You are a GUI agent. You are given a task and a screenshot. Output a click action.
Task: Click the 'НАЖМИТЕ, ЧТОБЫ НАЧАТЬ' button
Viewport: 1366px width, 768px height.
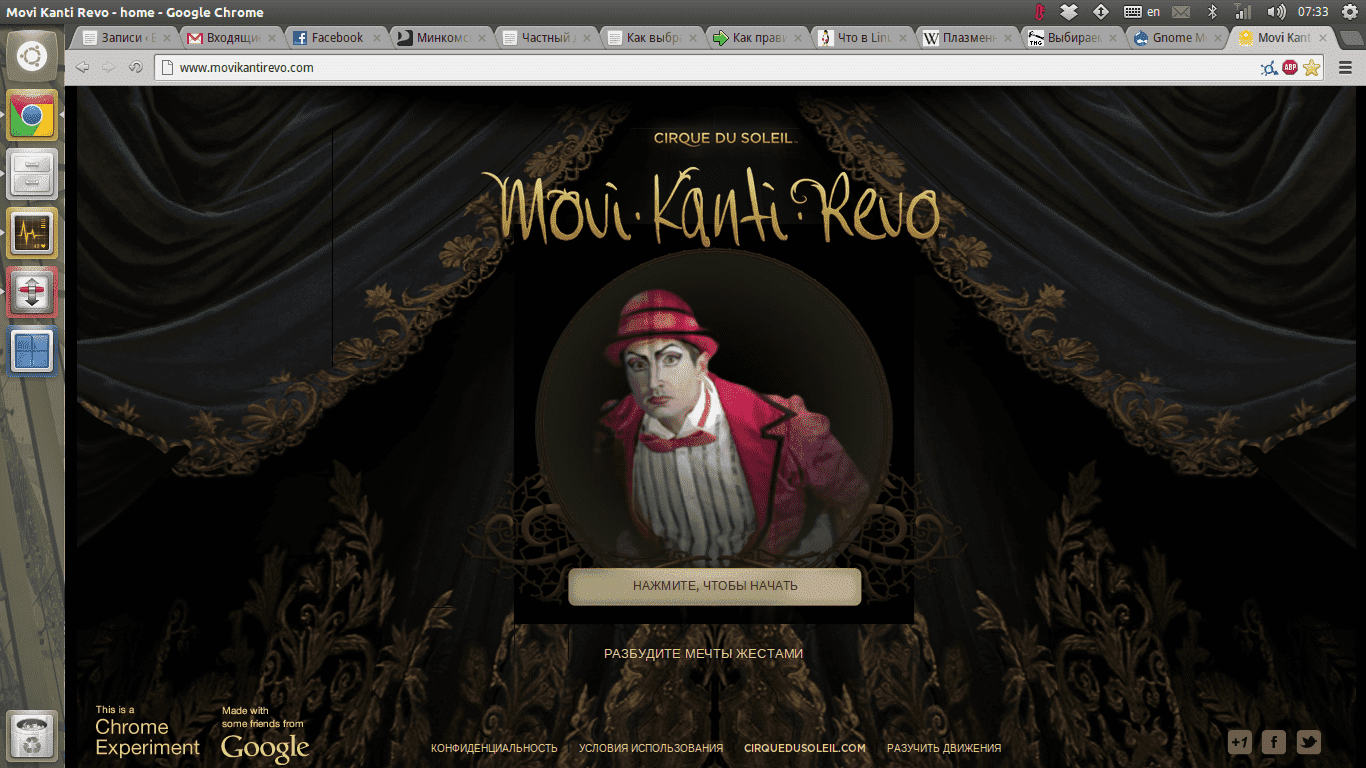point(715,586)
